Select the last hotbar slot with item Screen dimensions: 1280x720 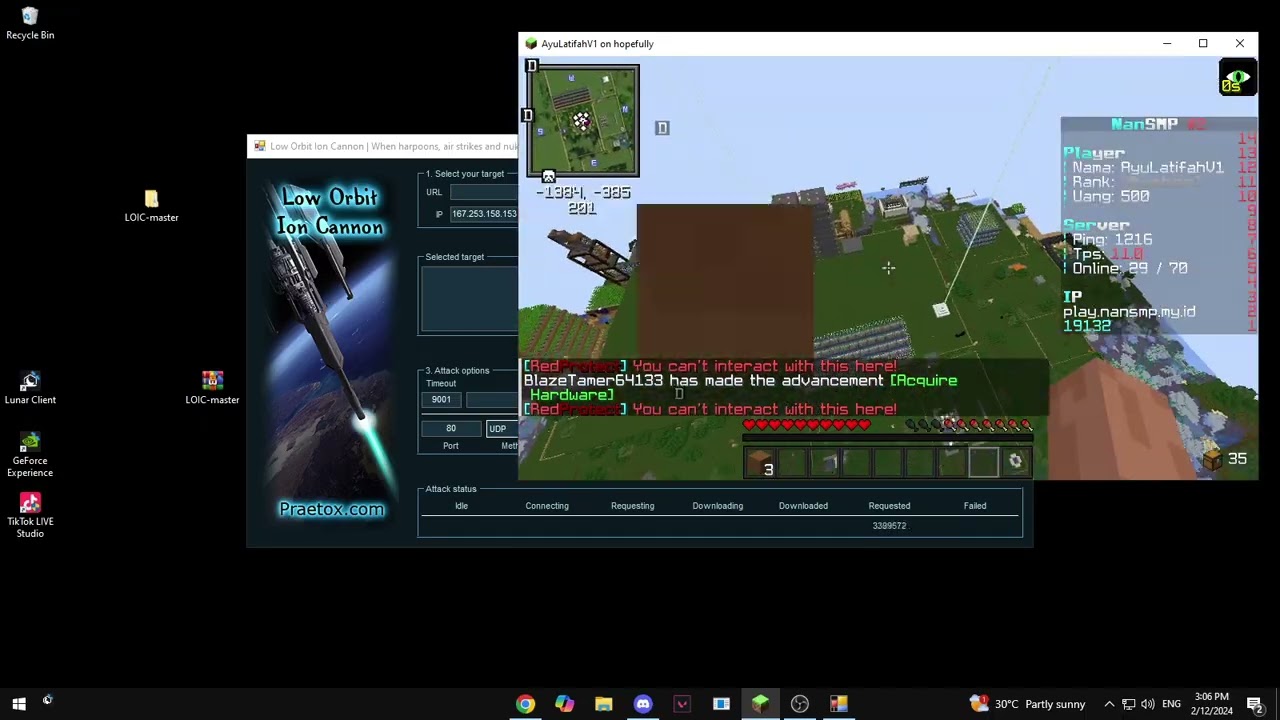pyautogui.click(x=1015, y=461)
